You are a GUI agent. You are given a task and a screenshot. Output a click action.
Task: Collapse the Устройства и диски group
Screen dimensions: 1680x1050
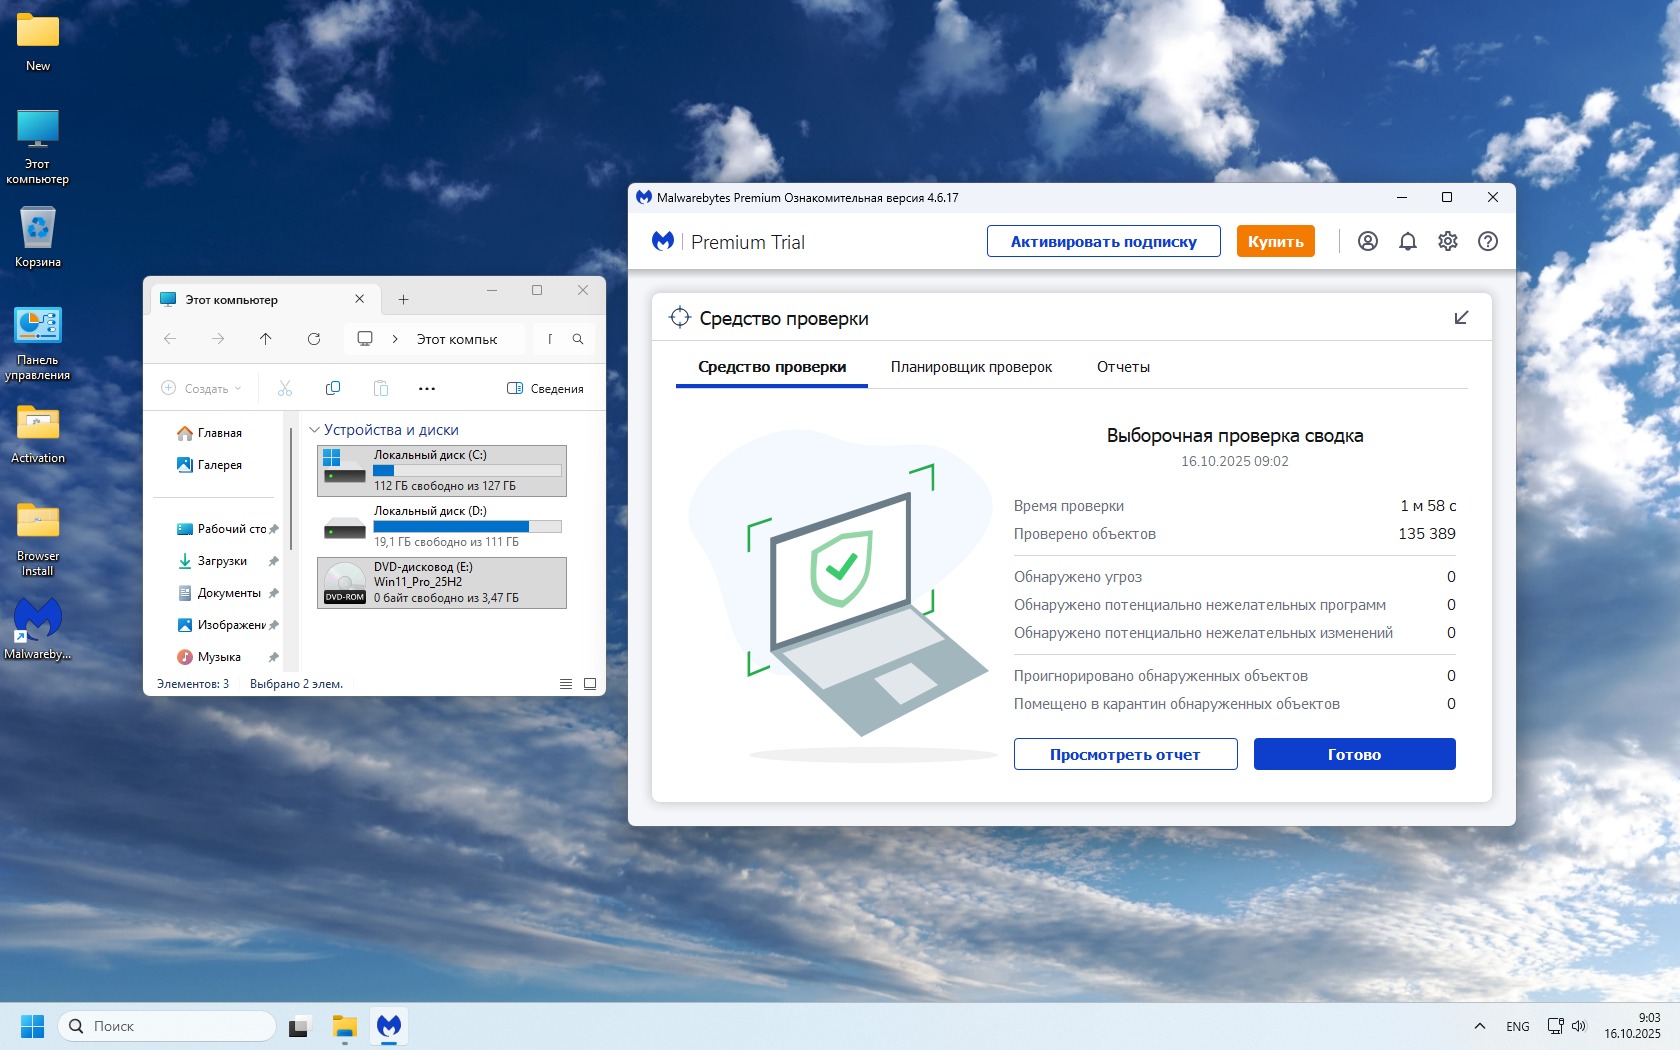314,430
